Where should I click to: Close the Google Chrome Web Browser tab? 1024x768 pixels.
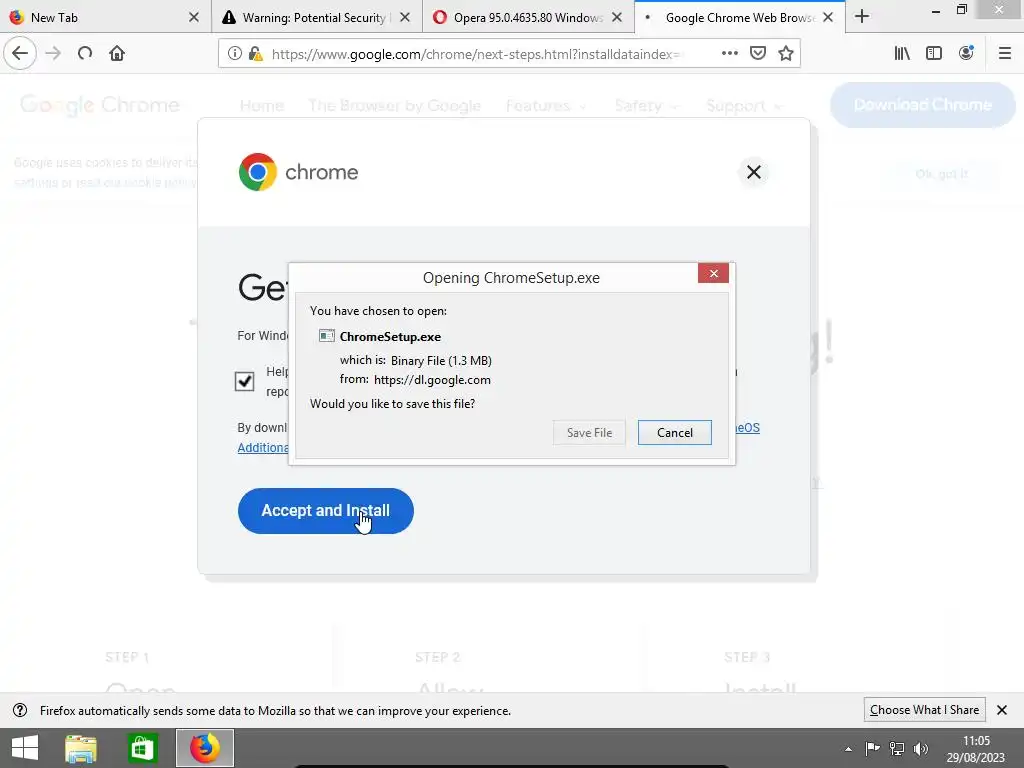828,17
